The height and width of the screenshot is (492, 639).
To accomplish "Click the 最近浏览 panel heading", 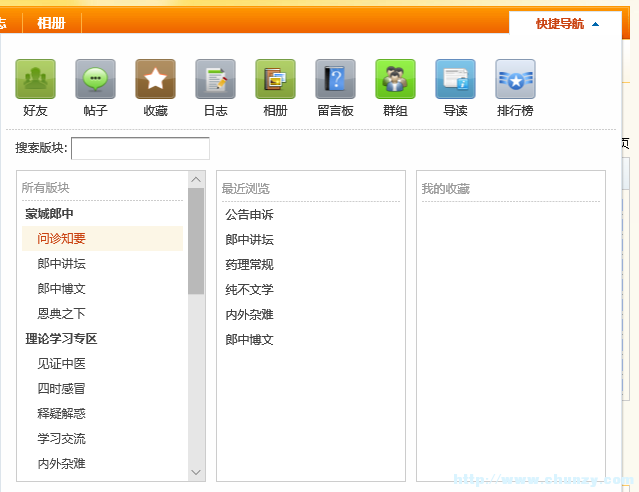I will pos(246,189).
